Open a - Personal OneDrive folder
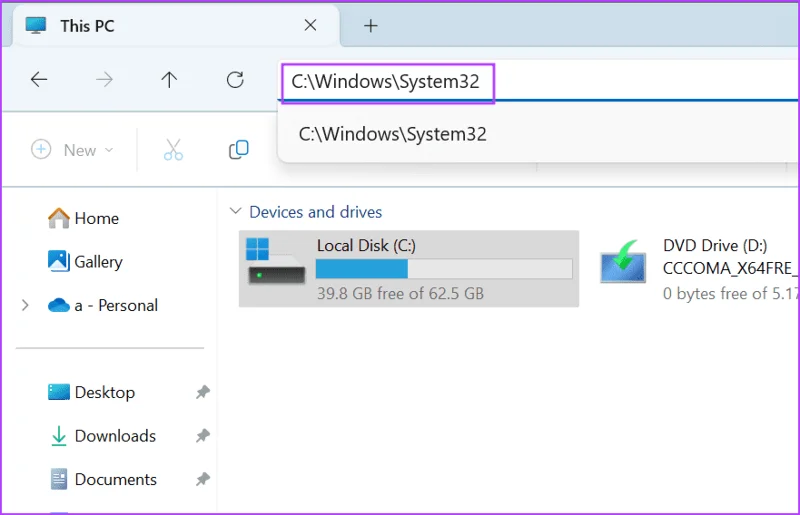800x515 pixels. click(103, 305)
